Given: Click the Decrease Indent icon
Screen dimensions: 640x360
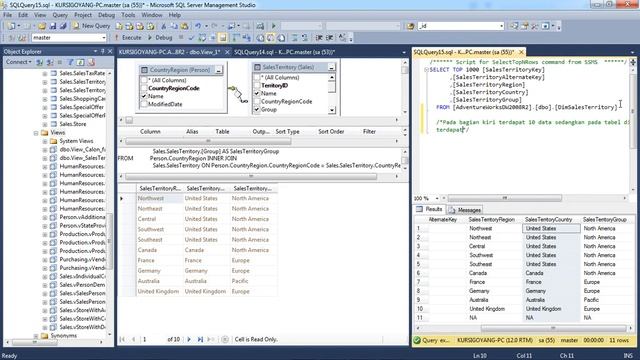Looking at the screenshot, I should (x=319, y=38).
